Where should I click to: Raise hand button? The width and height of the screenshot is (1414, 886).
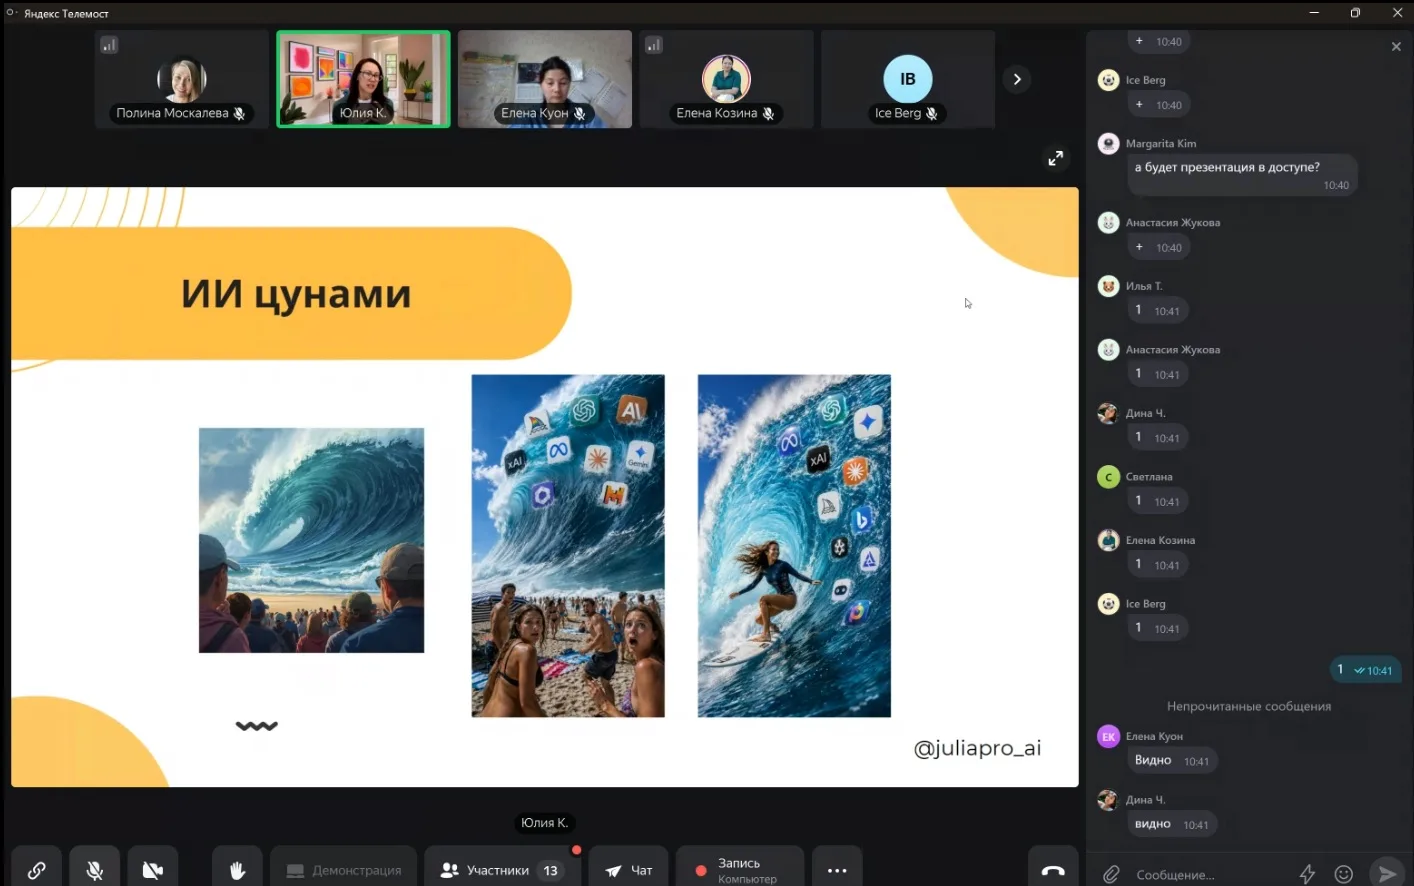point(237,869)
